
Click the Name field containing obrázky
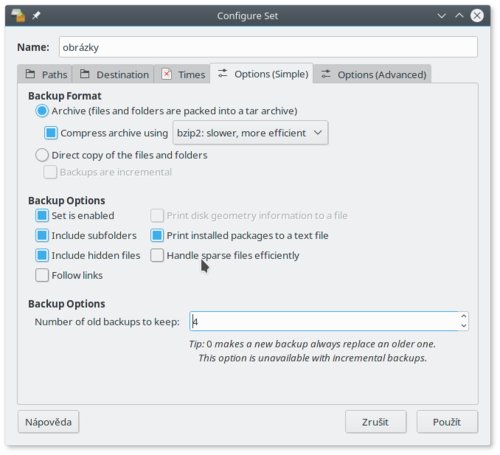(268, 47)
